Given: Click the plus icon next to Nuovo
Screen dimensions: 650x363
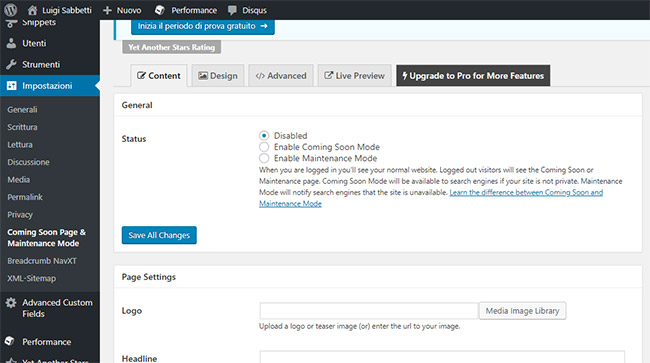Looking at the screenshot, I should click(107, 10).
